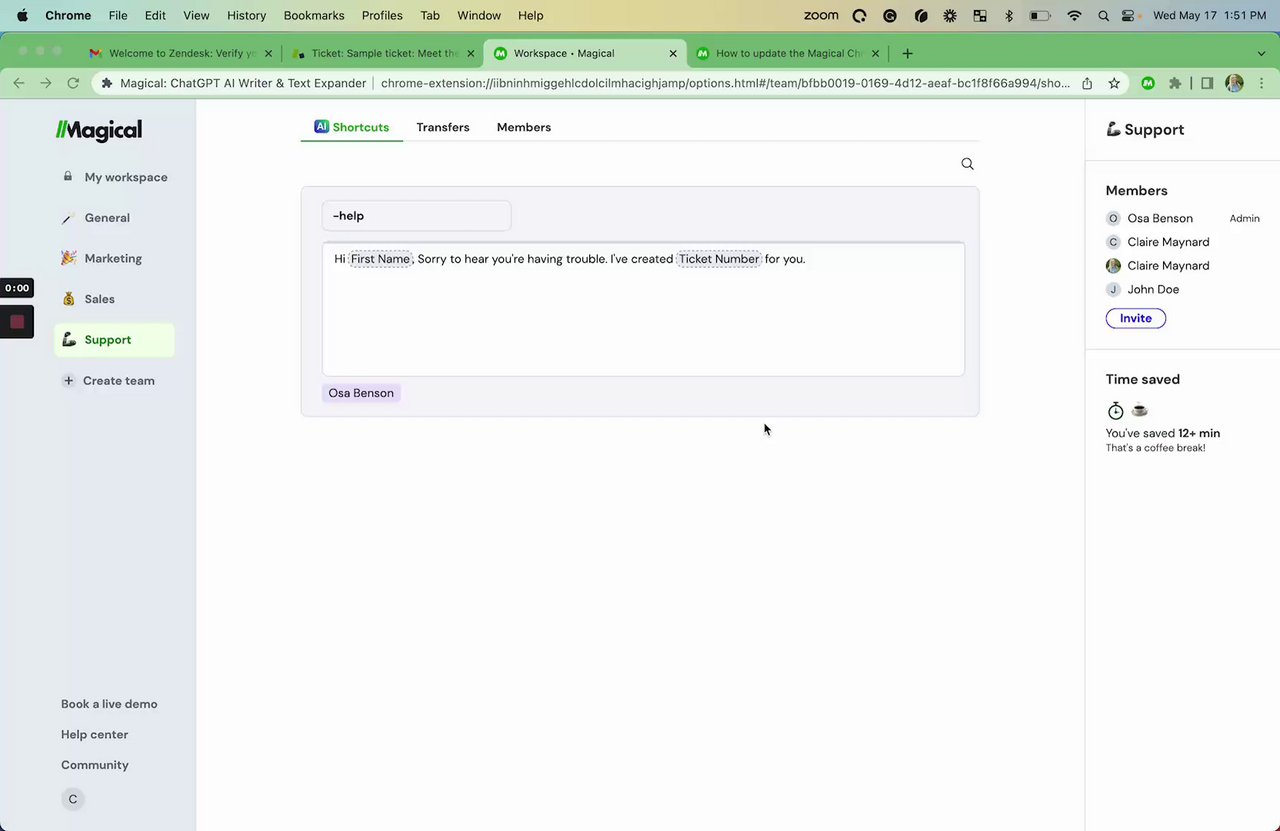
Task: Open Book a live demo link
Action: (109, 704)
